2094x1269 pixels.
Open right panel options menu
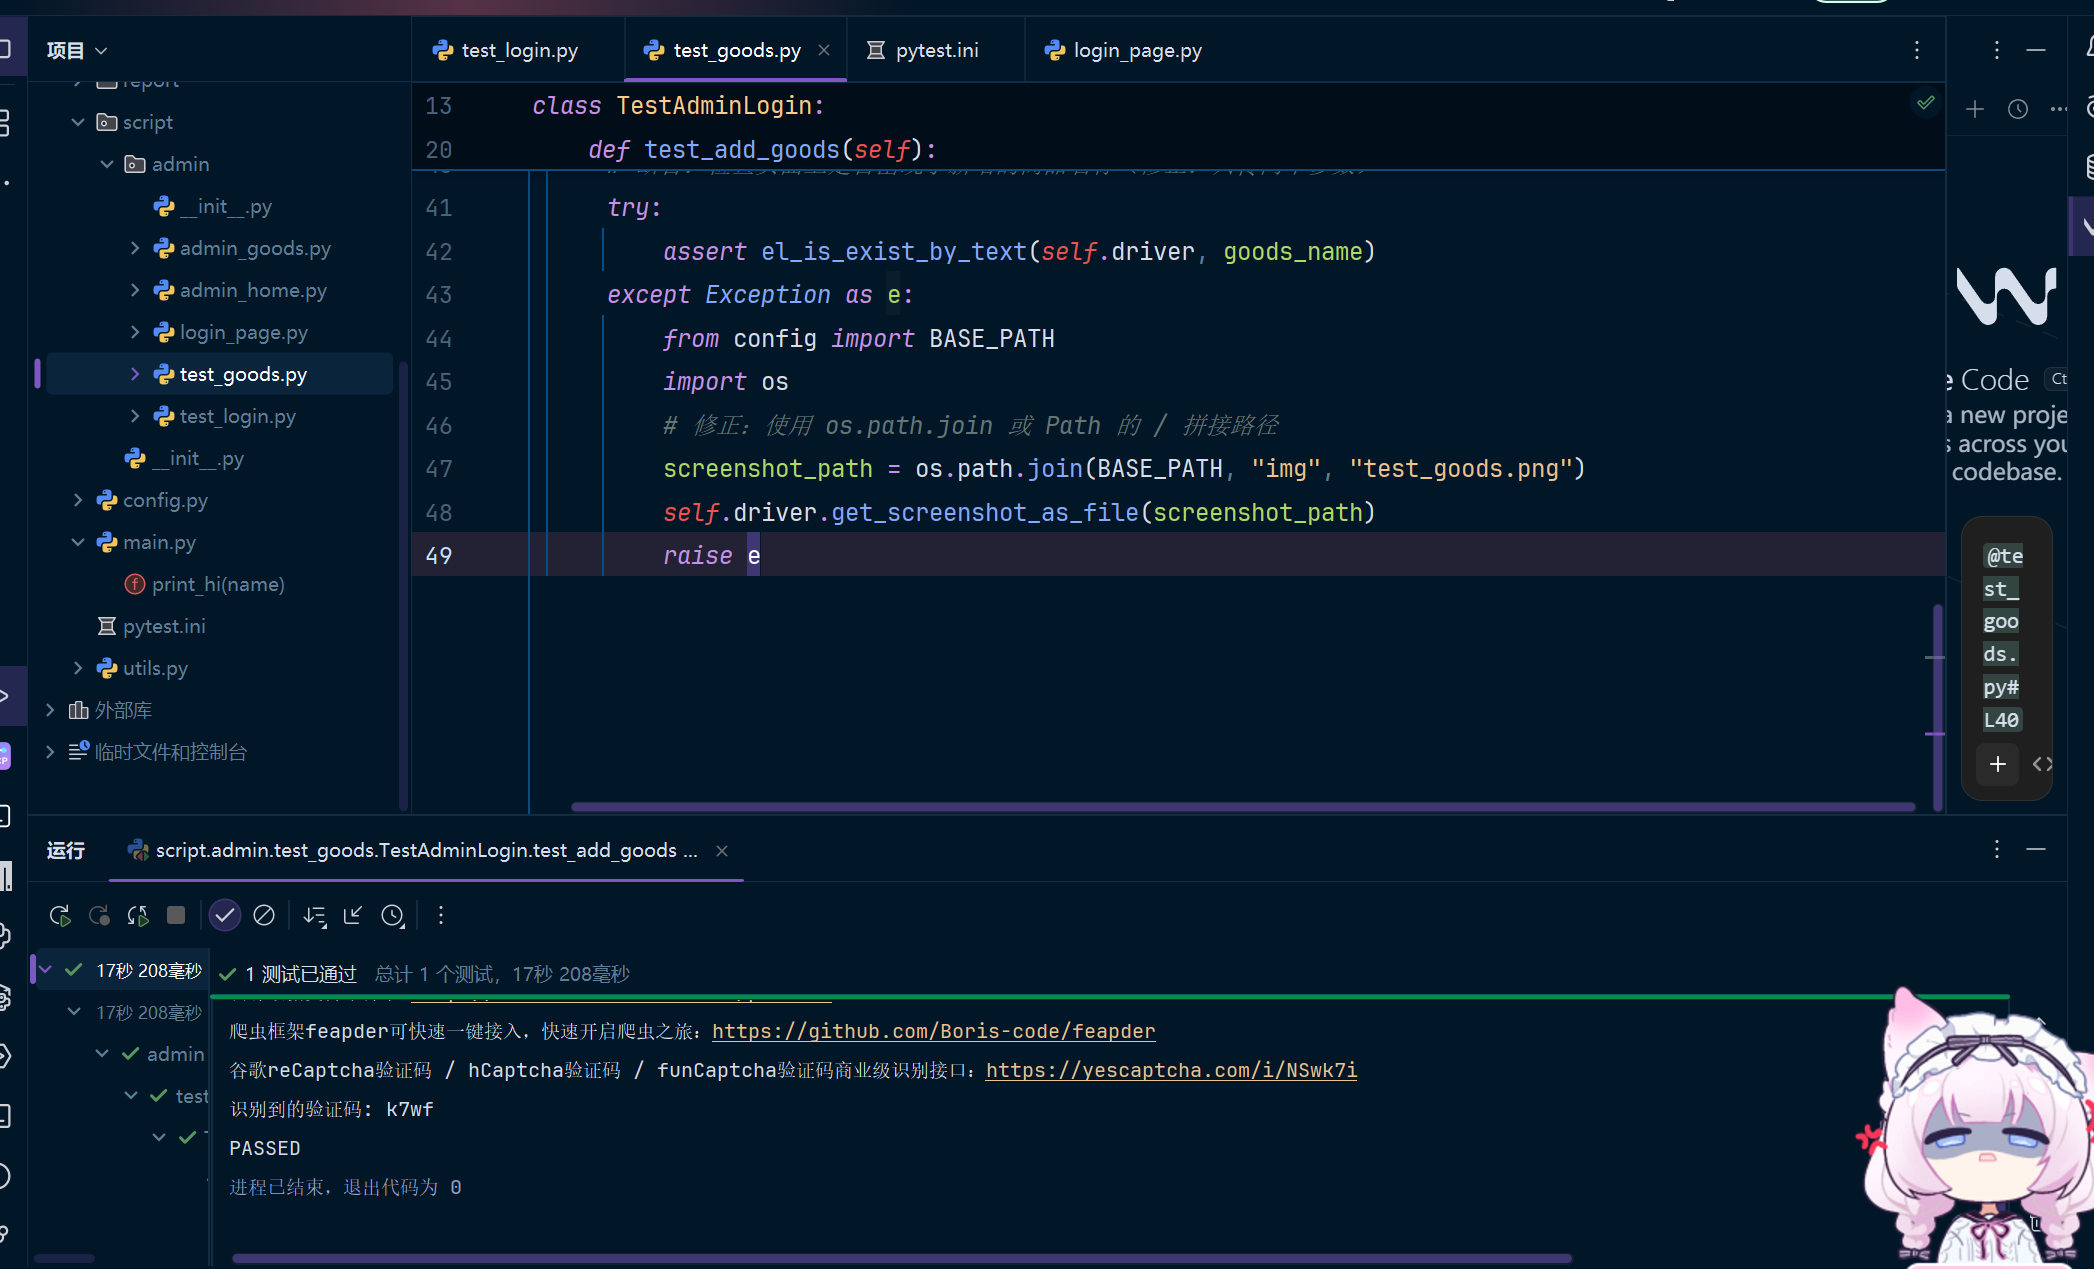click(x=1997, y=50)
